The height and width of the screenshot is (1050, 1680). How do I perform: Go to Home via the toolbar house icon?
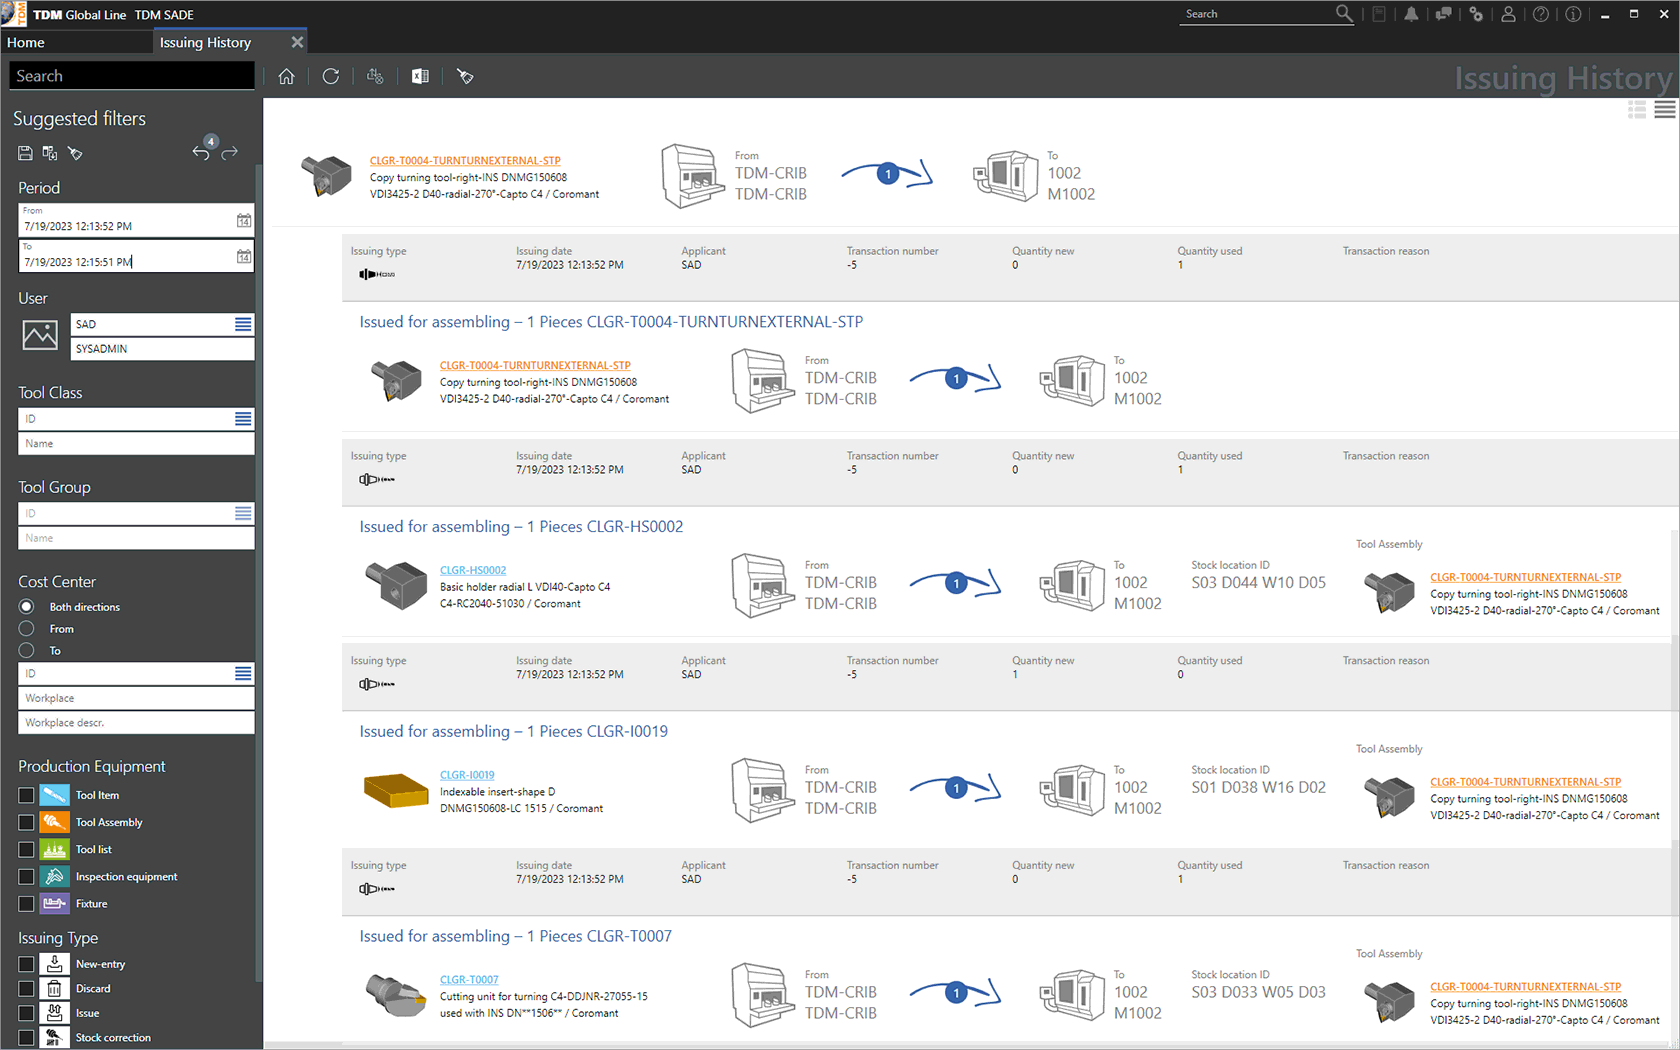pyautogui.click(x=287, y=76)
